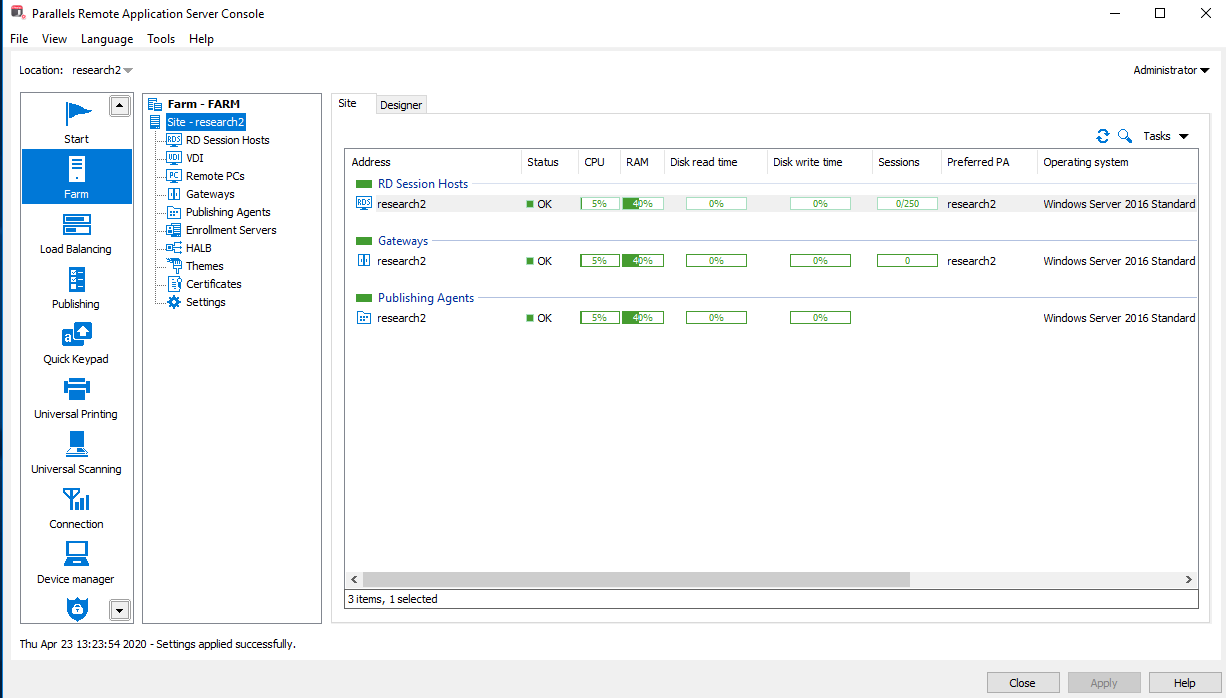Click Preferred PA column header

[x=989, y=162]
